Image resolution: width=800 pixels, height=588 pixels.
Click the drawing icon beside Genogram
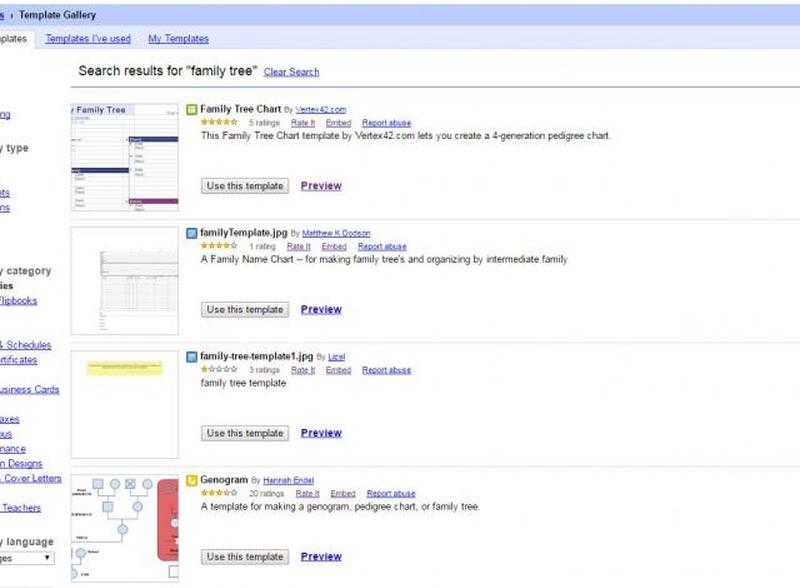click(x=190, y=480)
